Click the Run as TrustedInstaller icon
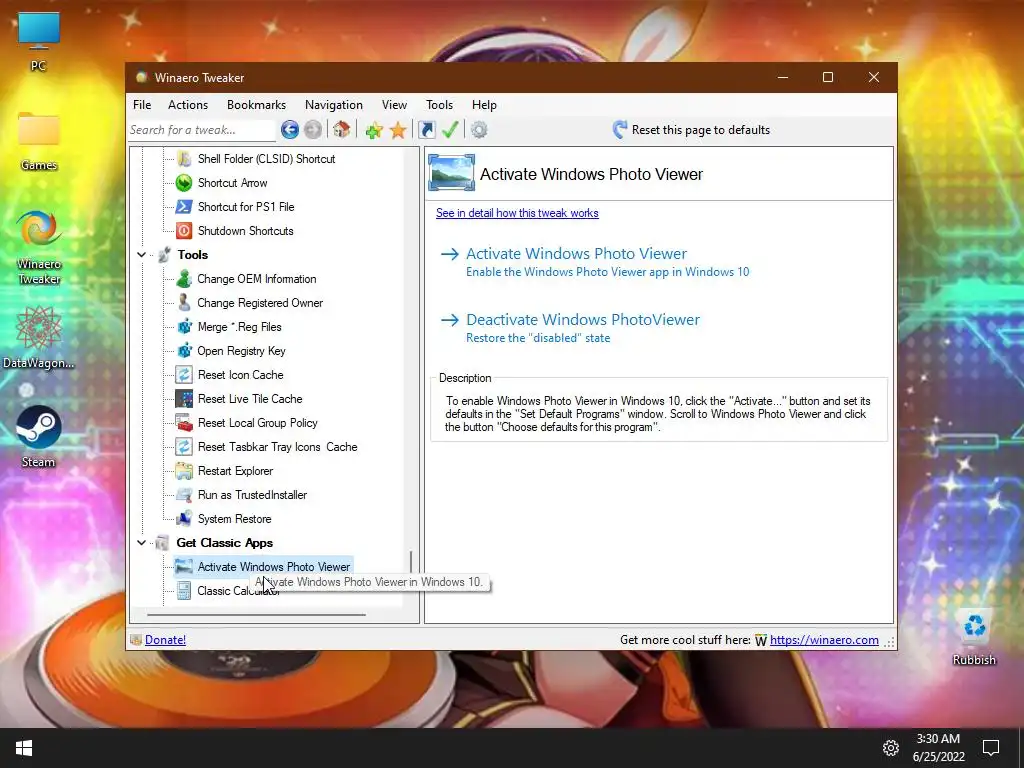 [184, 495]
